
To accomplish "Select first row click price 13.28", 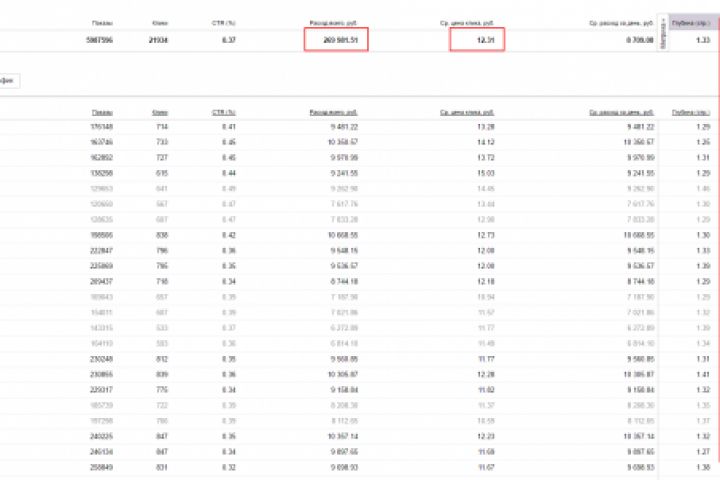I will (486, 127).
